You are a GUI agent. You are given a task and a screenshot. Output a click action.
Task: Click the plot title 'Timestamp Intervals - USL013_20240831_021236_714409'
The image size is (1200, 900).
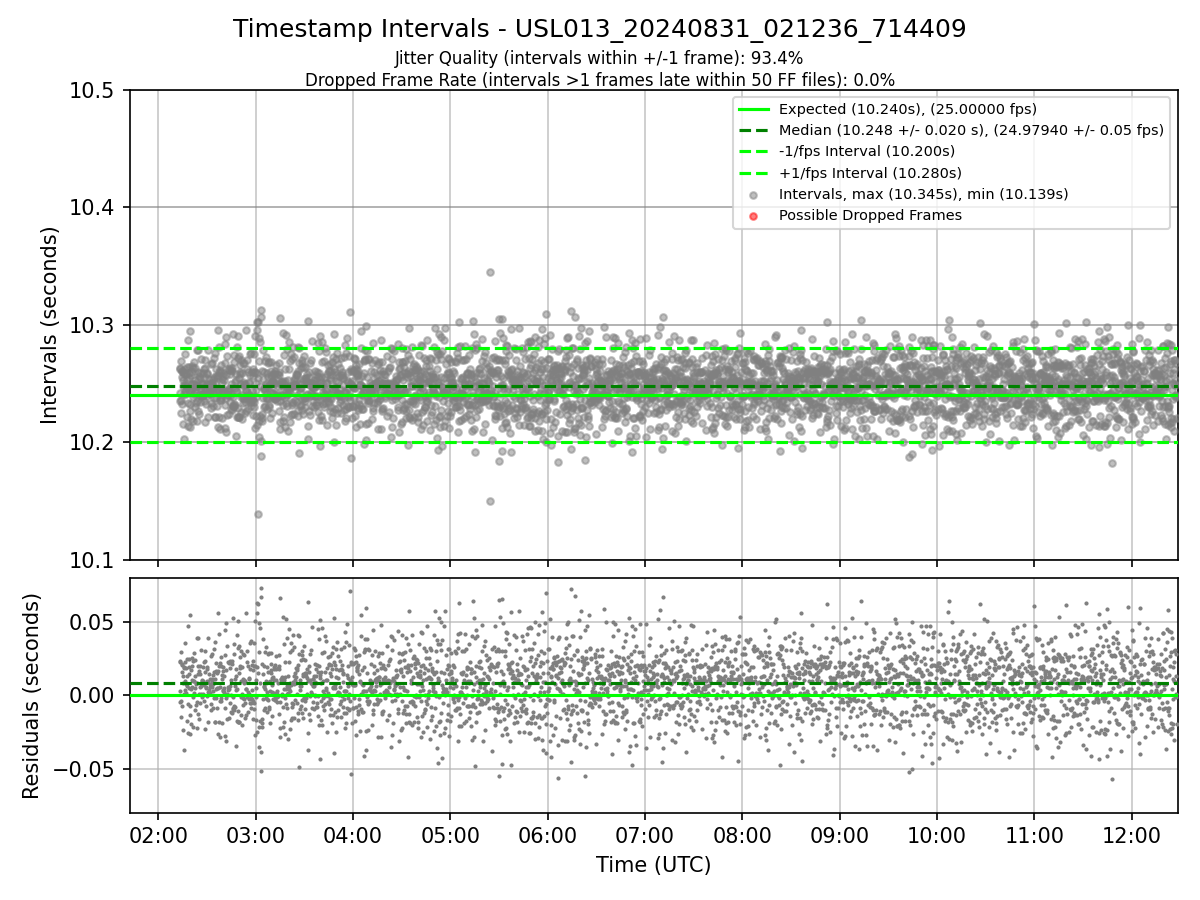(x=600, y=29)
